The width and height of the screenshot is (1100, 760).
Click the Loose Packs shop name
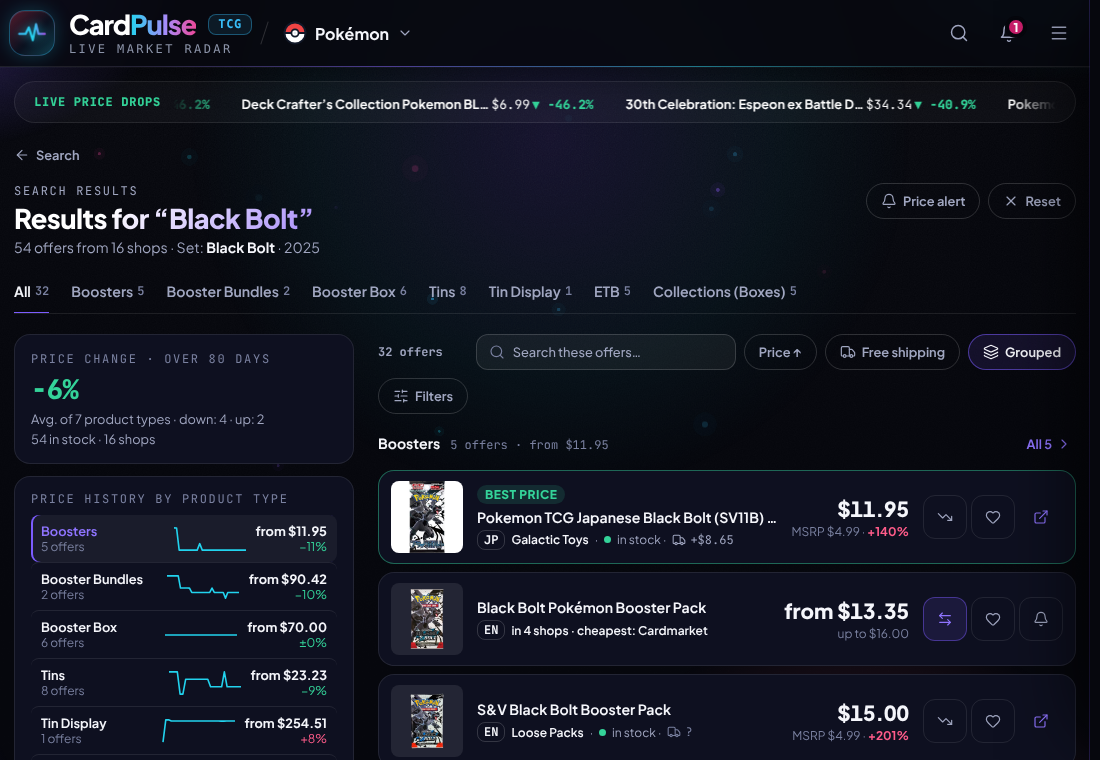point(547,733)
